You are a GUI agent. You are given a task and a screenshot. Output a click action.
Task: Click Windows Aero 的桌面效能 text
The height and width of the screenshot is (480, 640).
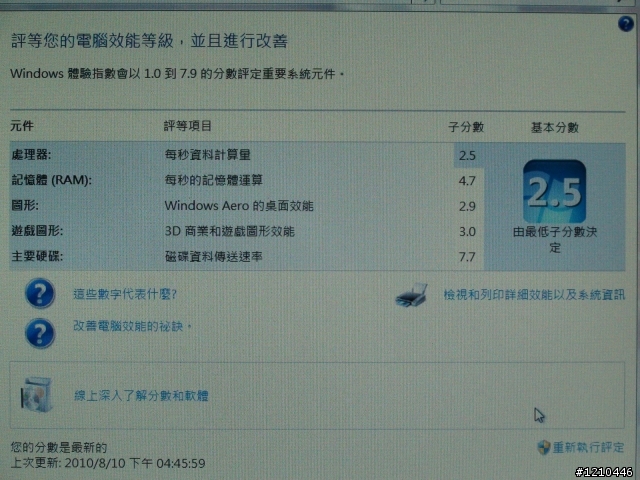(239, 206)
